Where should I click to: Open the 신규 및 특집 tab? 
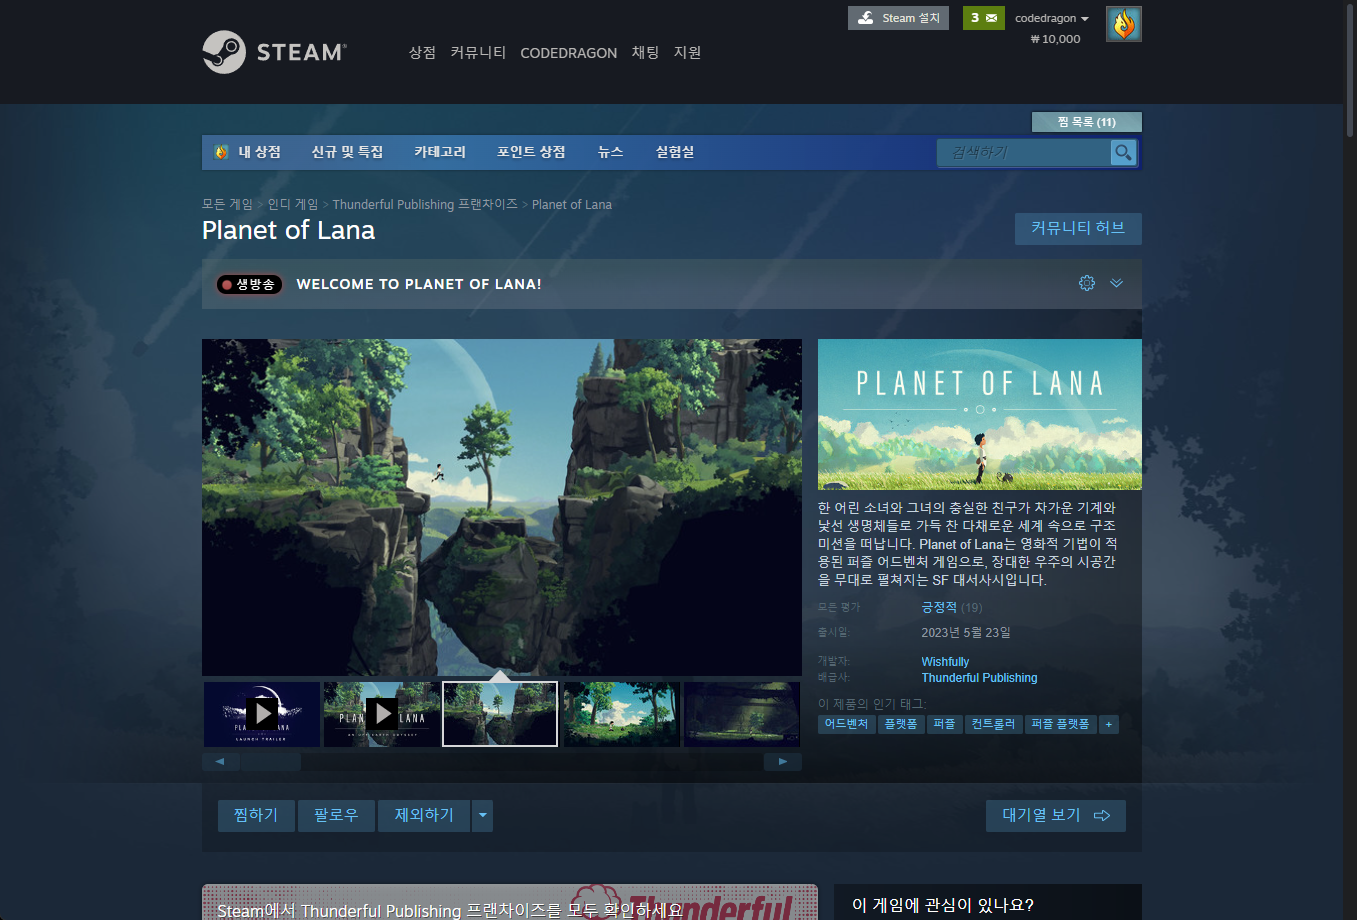pyautogui.click(x=347, y=152)
